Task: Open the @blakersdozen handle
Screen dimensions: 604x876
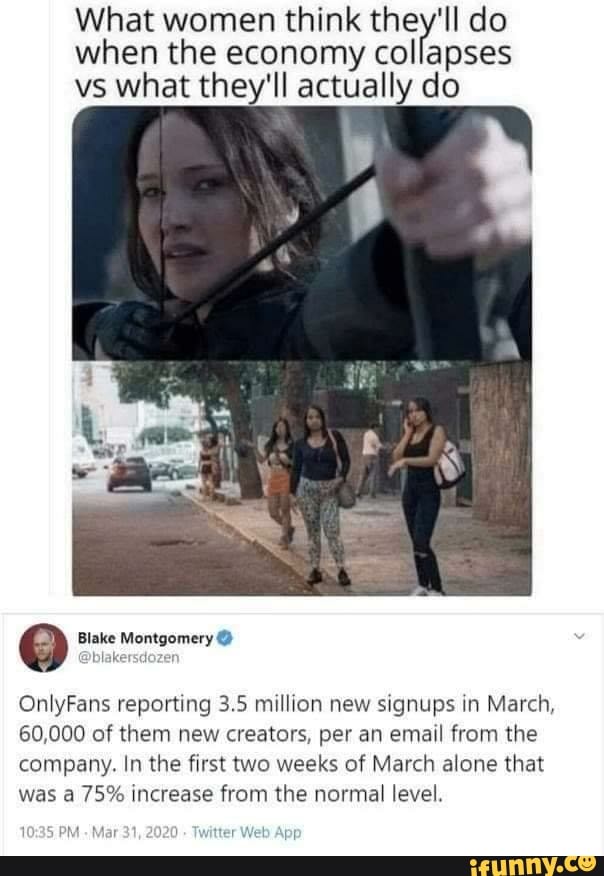Action: 129,658
